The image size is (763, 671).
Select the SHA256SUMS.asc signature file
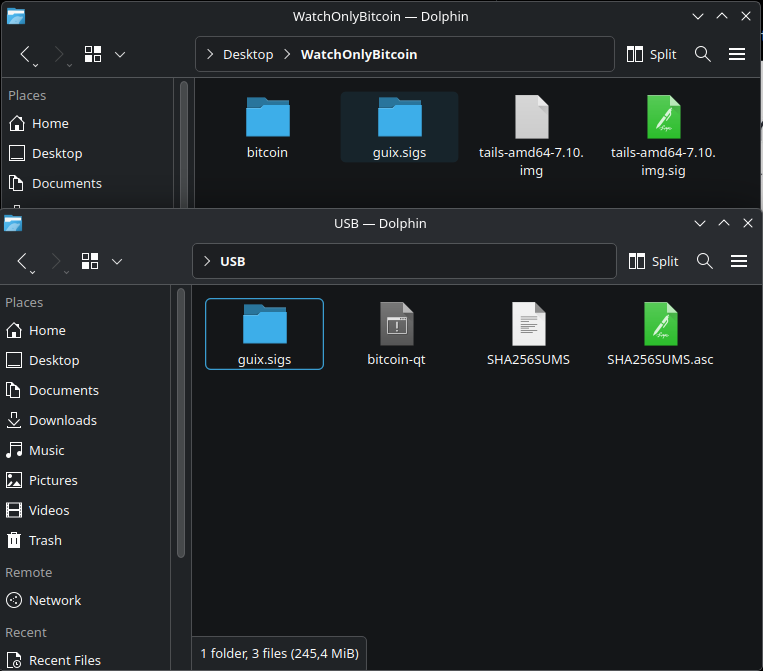coord(660,334)
